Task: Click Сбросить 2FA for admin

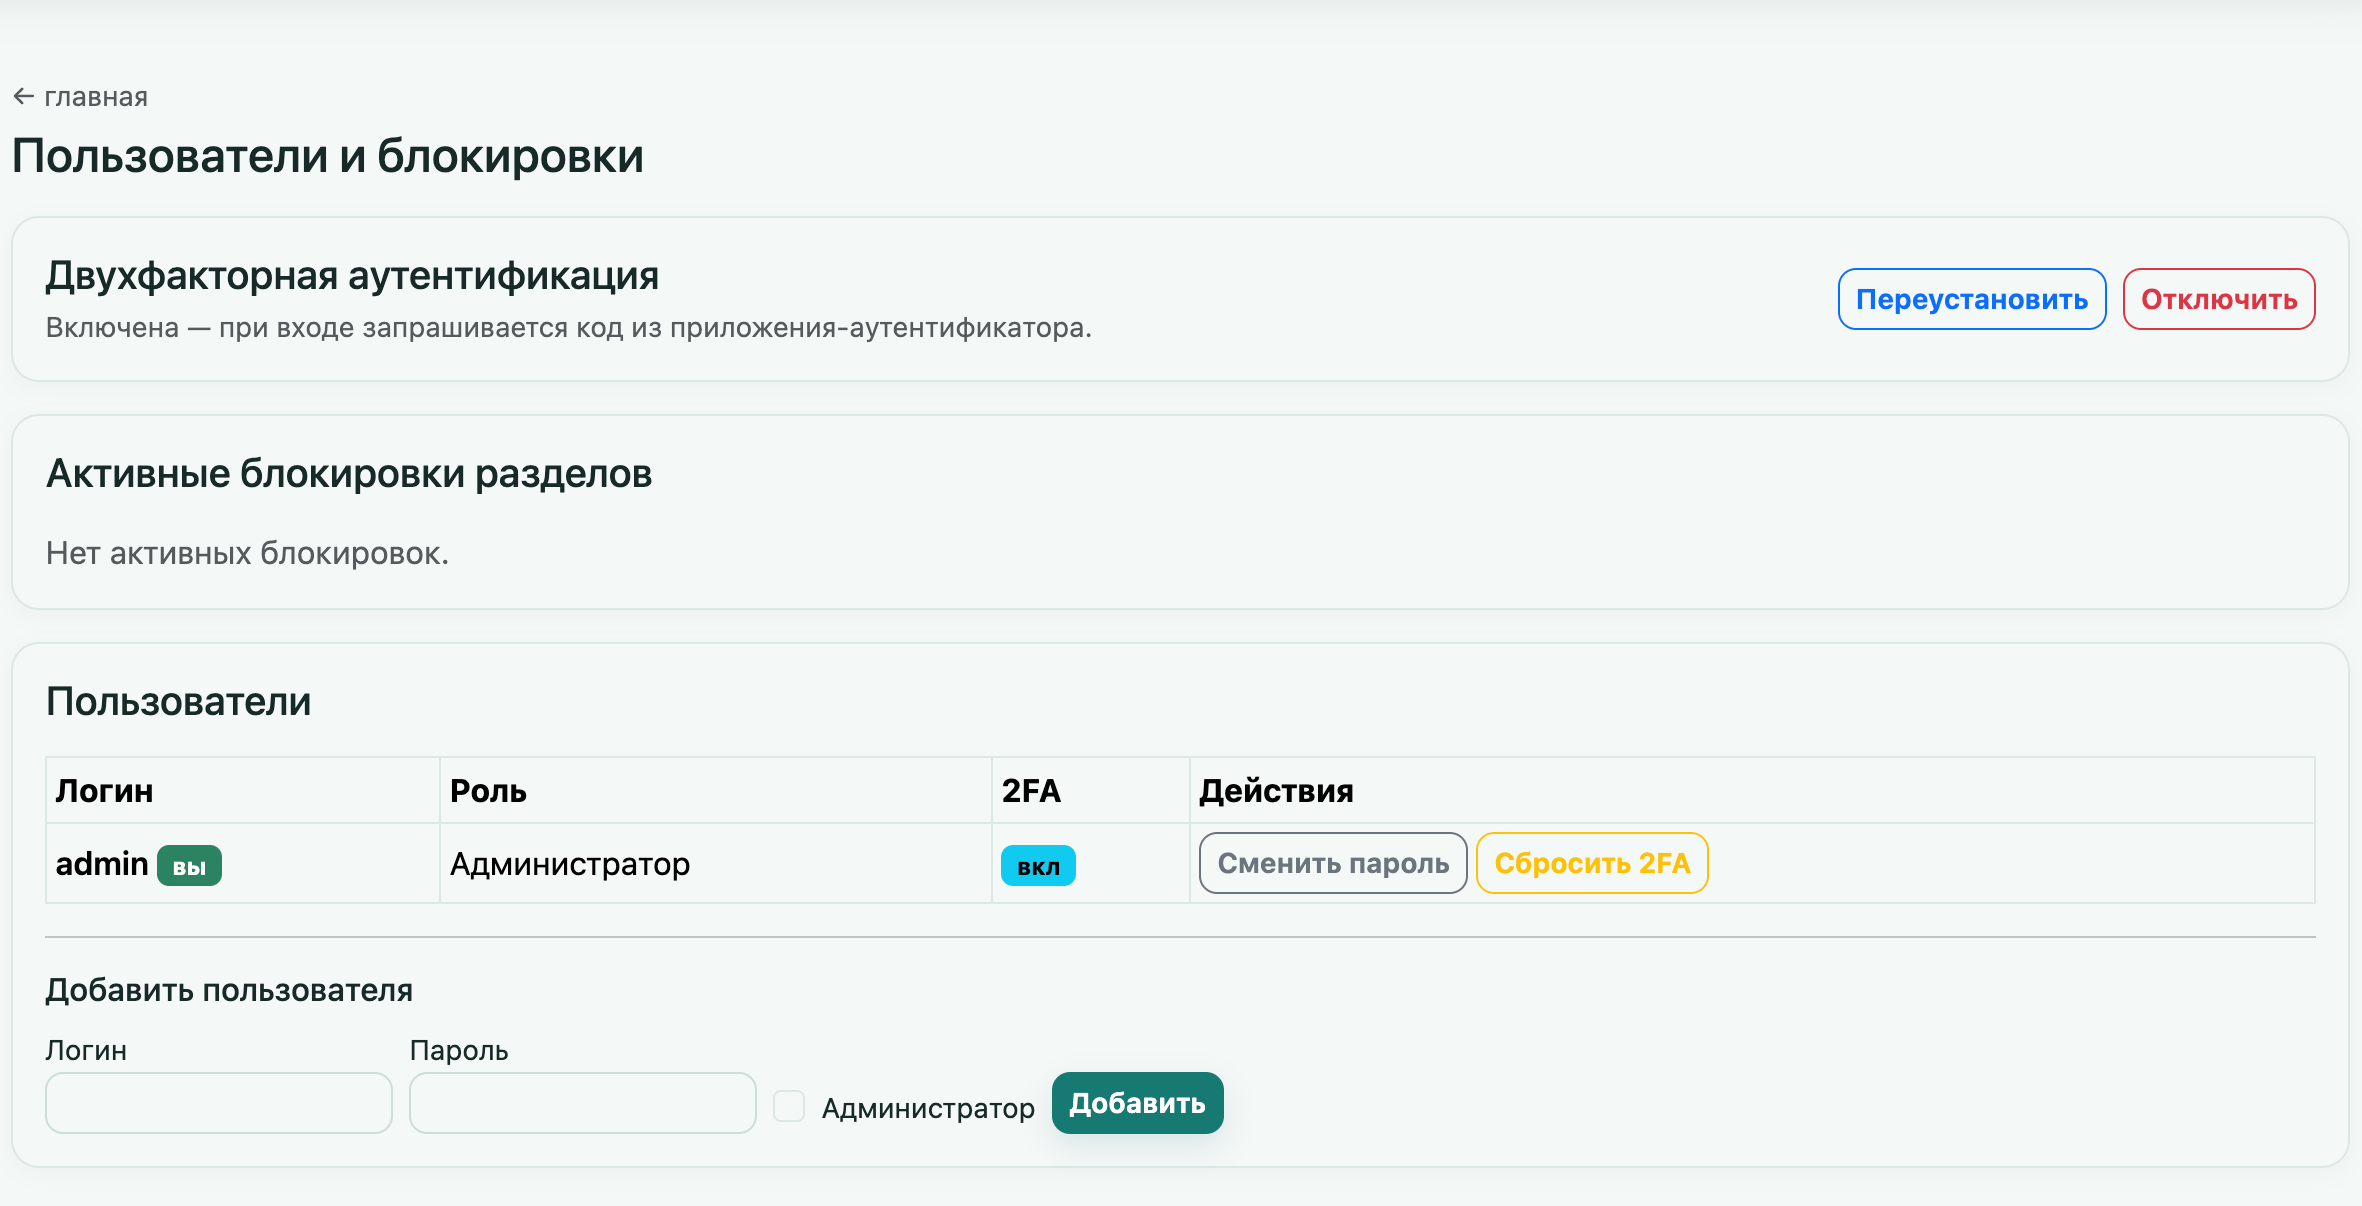Action: (x=1592, y=863)
